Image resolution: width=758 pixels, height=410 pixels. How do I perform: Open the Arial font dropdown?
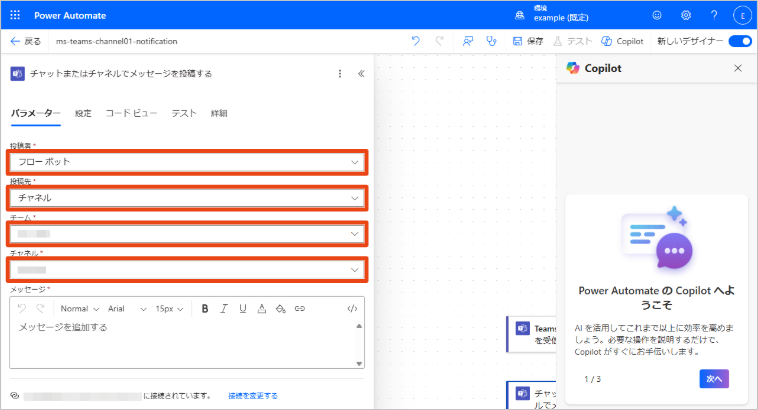(127, 308)
